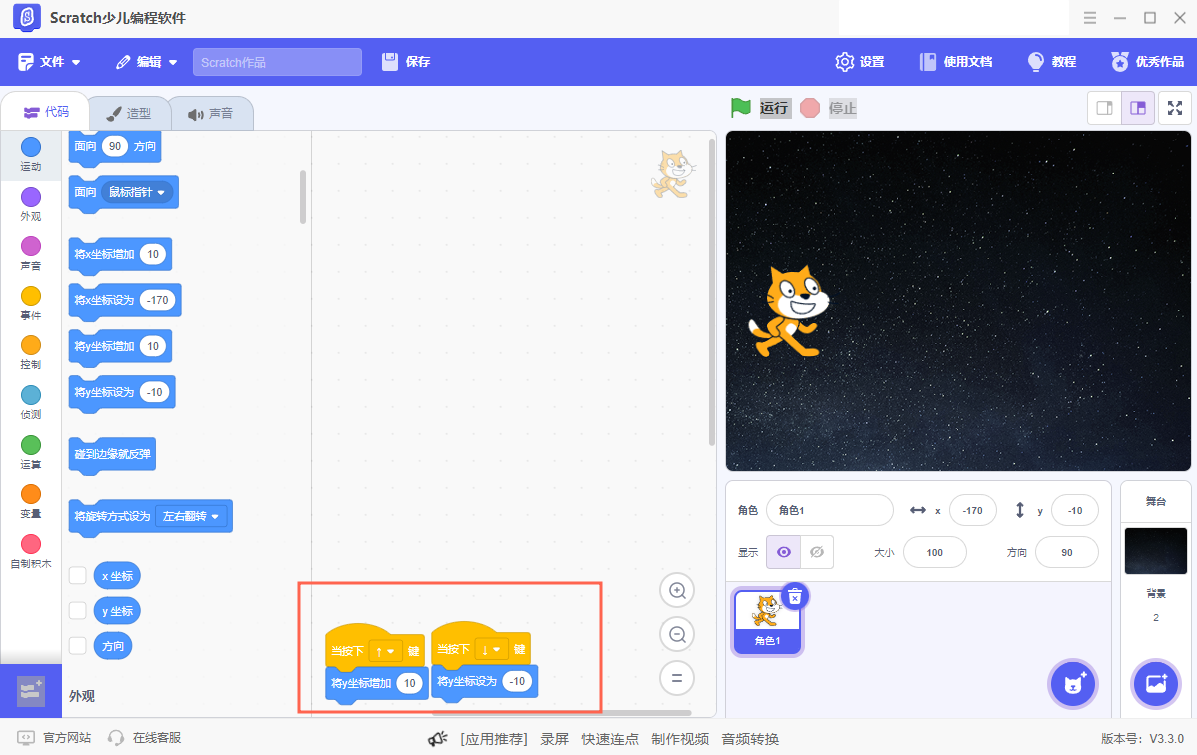
Task: Click the add backdrop button
Action: pyautogui.click(x=1156, y=683)
